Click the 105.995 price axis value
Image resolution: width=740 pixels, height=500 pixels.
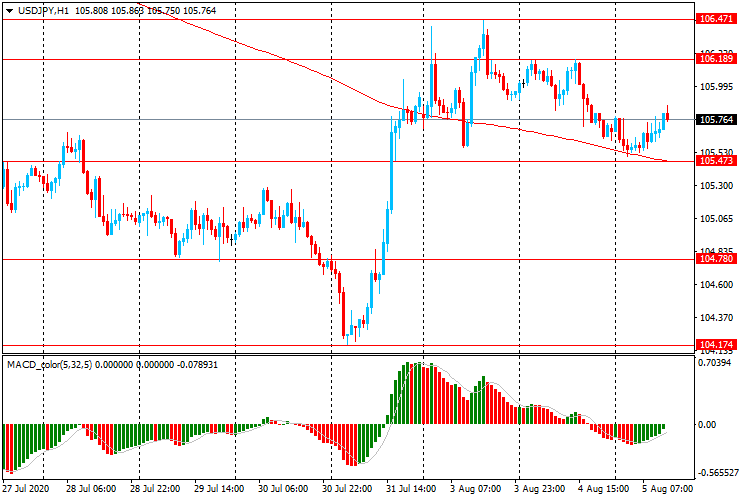coord(716,86)
